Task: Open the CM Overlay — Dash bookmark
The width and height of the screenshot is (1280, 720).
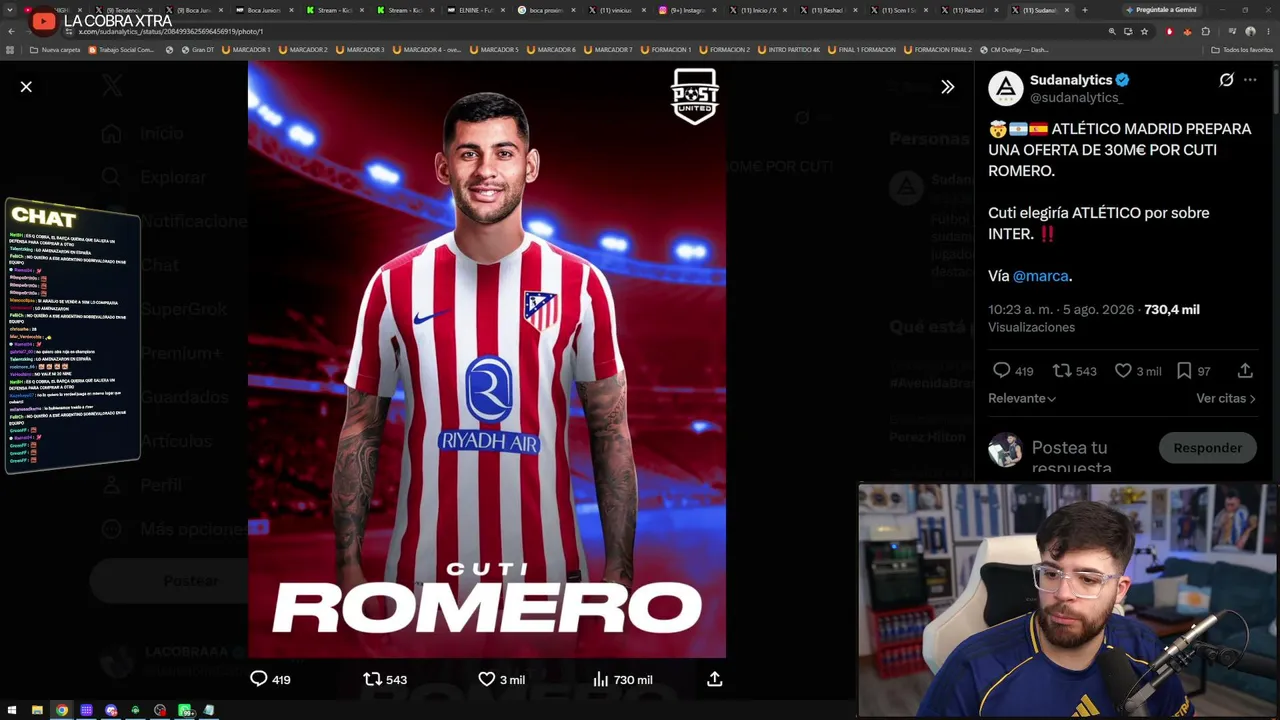Action: [x=1014, y=50]
